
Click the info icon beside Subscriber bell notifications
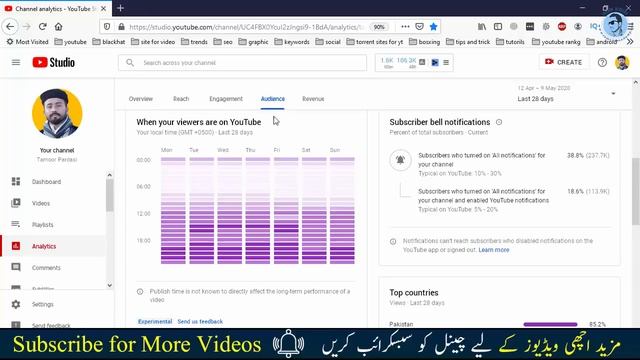499,122
